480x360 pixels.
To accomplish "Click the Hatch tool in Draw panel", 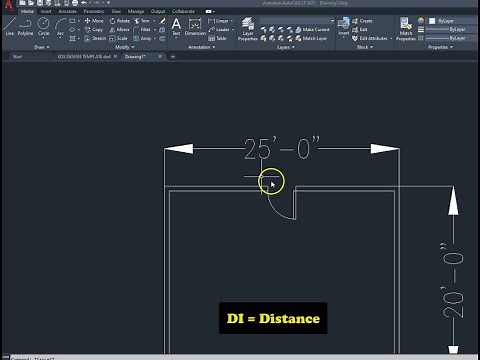I will [72, 38].
